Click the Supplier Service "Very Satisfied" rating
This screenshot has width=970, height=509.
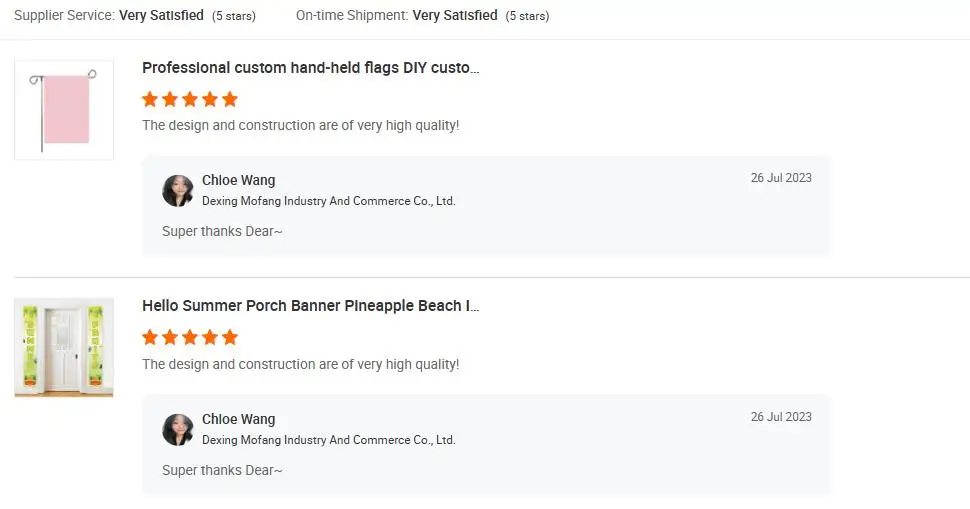pos(161,16)
